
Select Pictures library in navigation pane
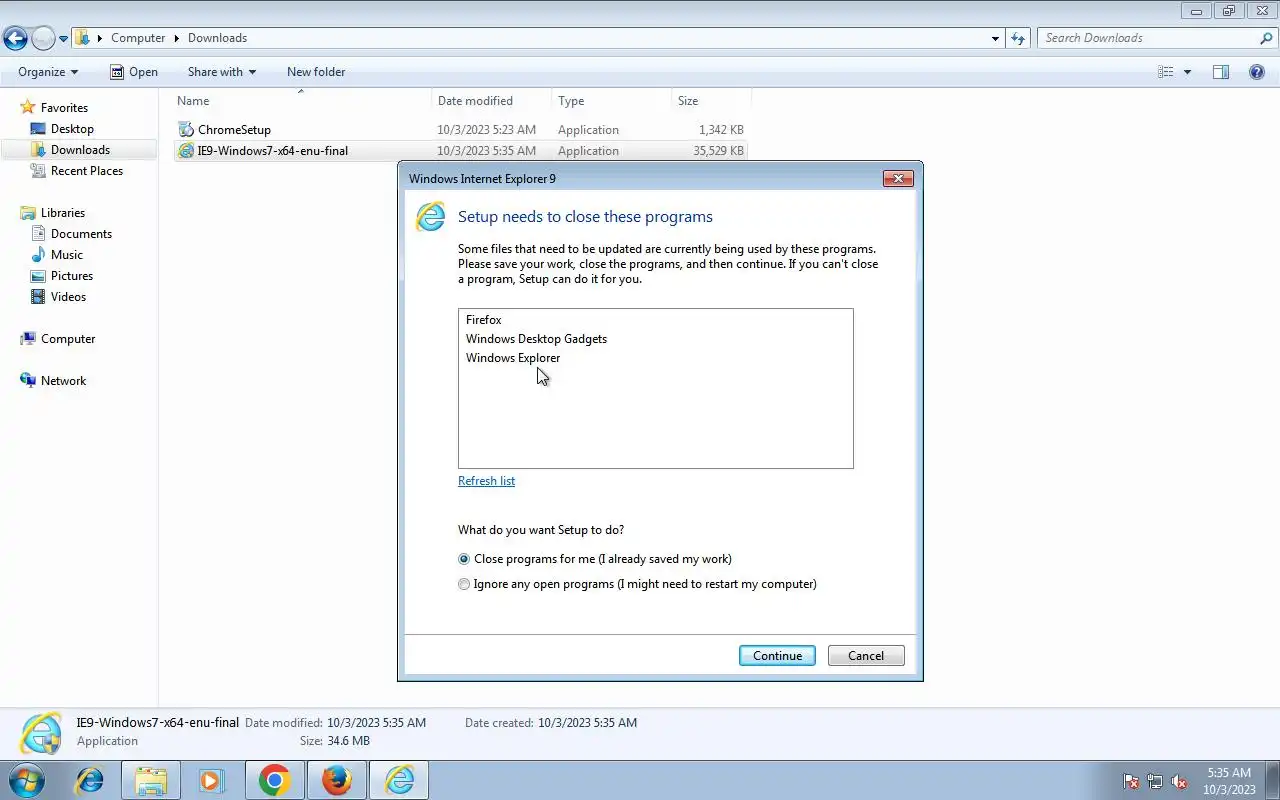coord(72,276)
